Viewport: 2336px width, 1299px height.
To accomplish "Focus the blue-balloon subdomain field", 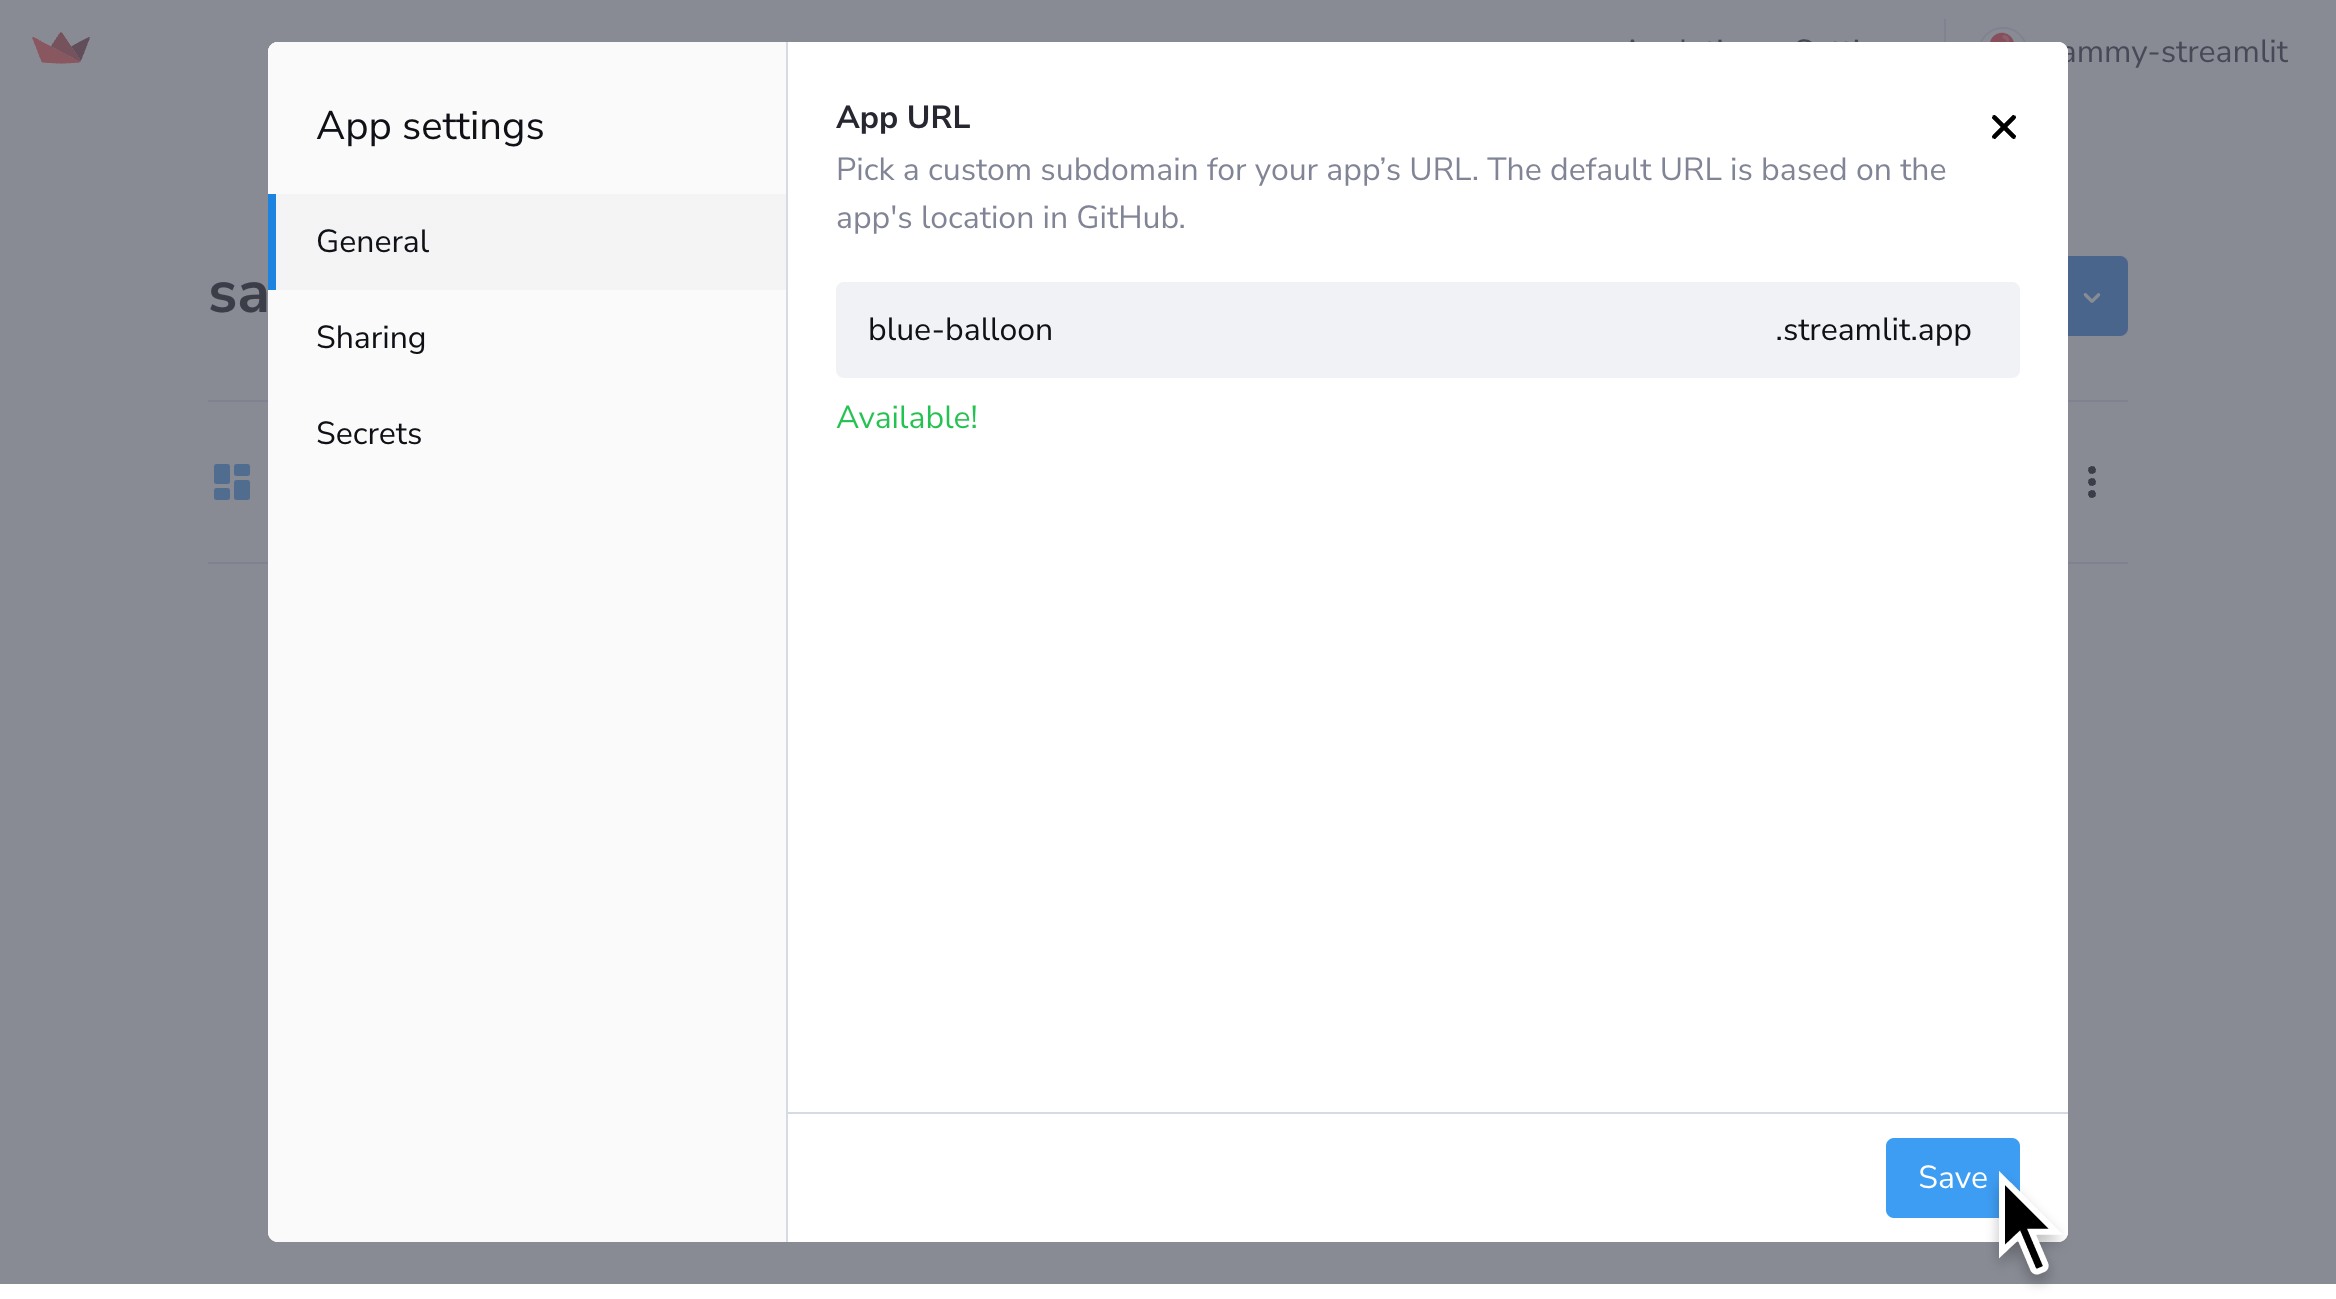I will tap(1300, 330).
